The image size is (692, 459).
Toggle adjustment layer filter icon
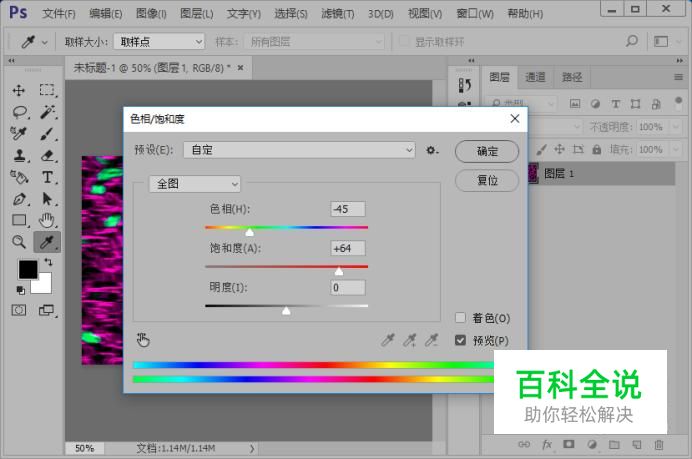click(595, 104)
